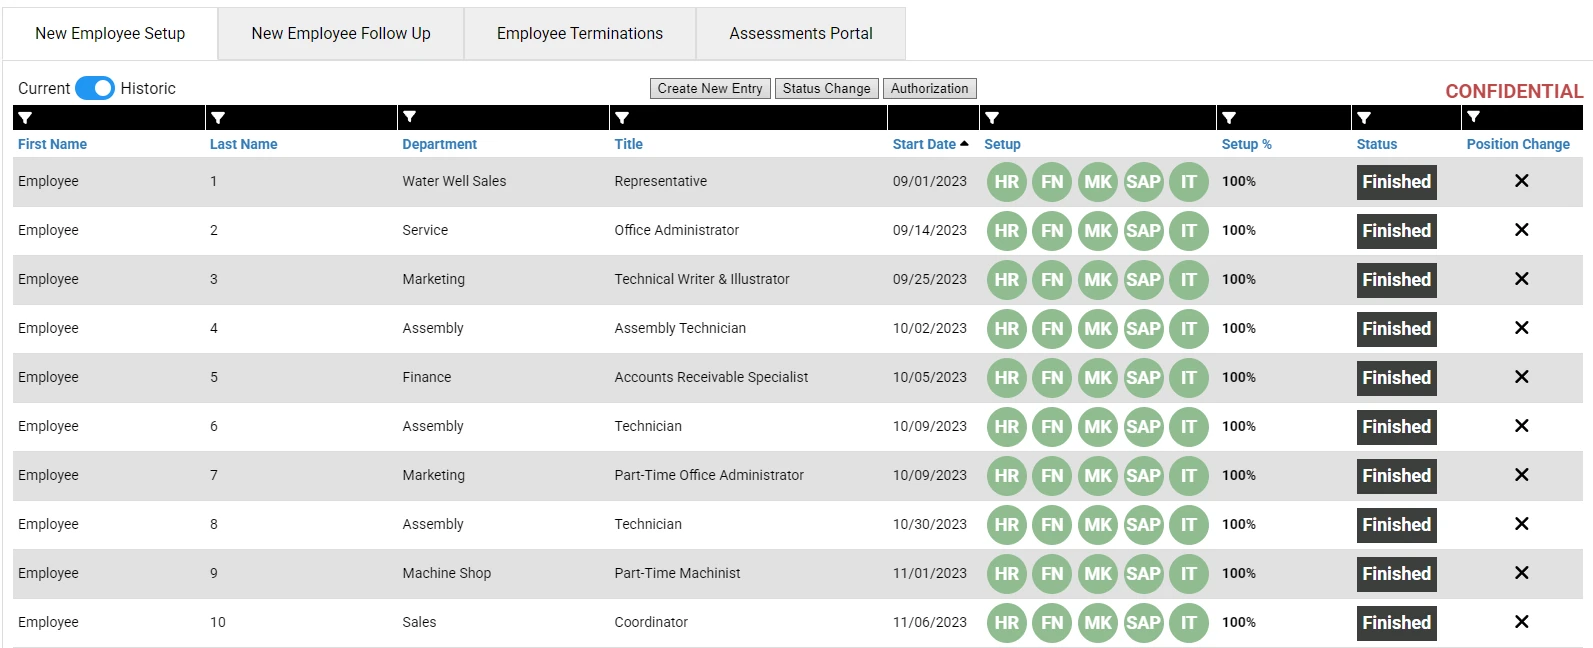This screenshot has width=1593, height=648.
Task: Open the Assessments Portal tab
Action: (x=801, y=34)
